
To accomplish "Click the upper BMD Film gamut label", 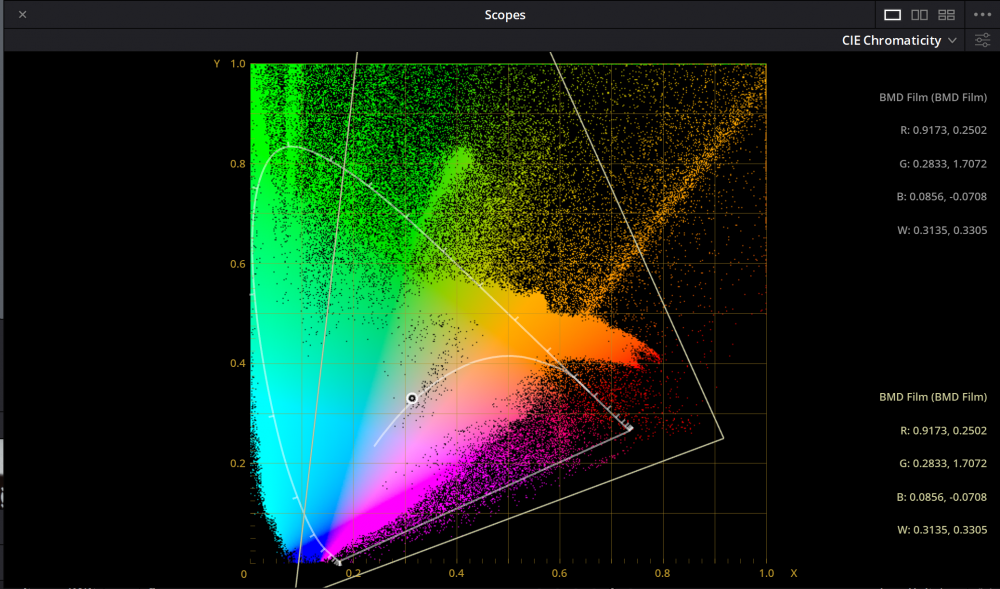I will click(x=932, y=97).
